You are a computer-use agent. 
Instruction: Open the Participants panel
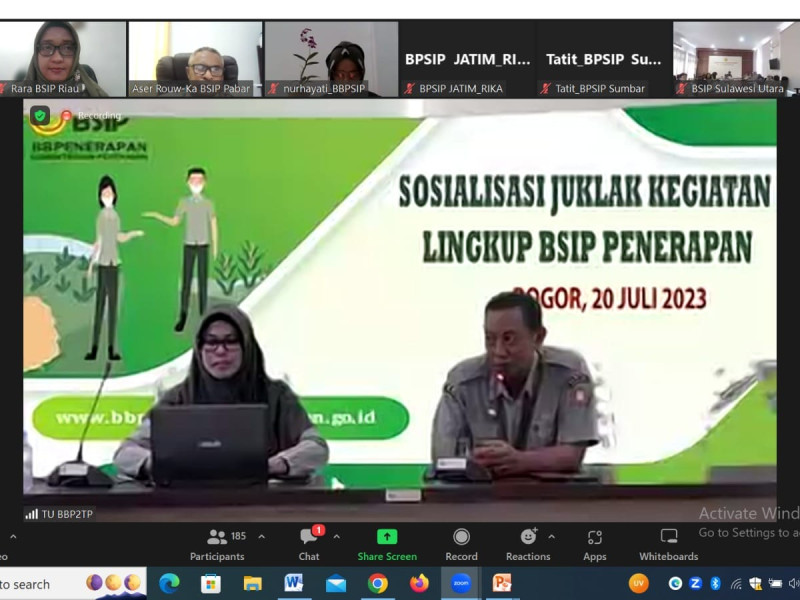click(217, 544)
